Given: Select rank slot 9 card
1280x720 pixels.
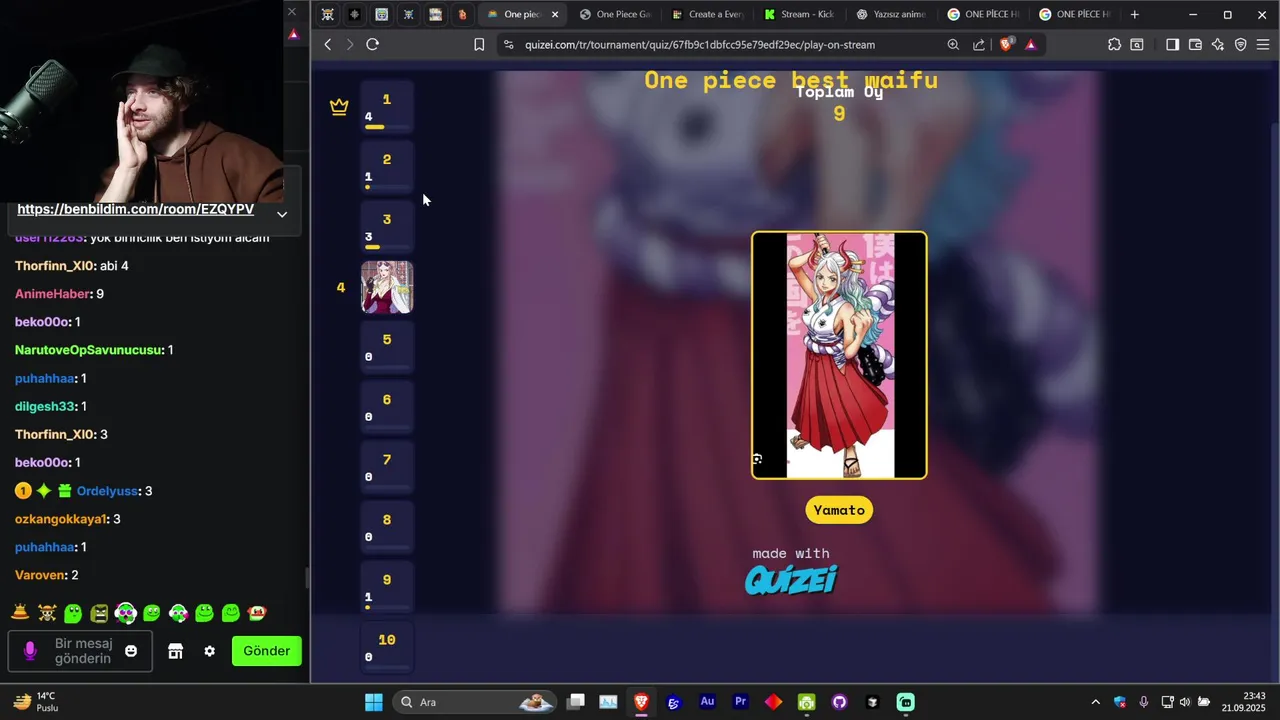Looking at the screenshot, I should click(387, 587).
